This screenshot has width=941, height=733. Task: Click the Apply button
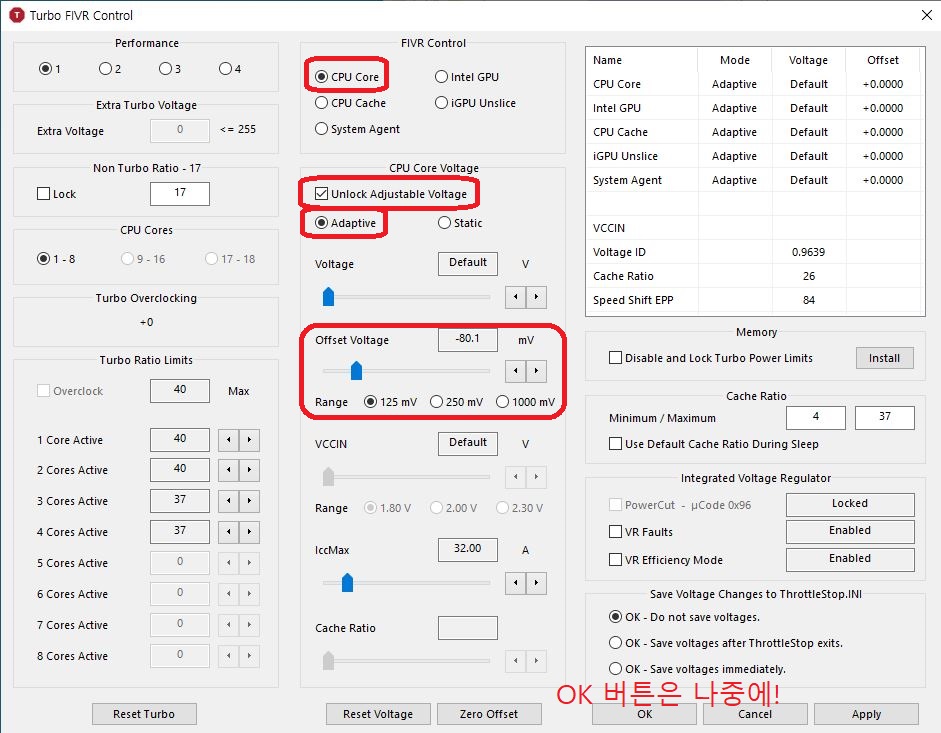pos(866,714)
